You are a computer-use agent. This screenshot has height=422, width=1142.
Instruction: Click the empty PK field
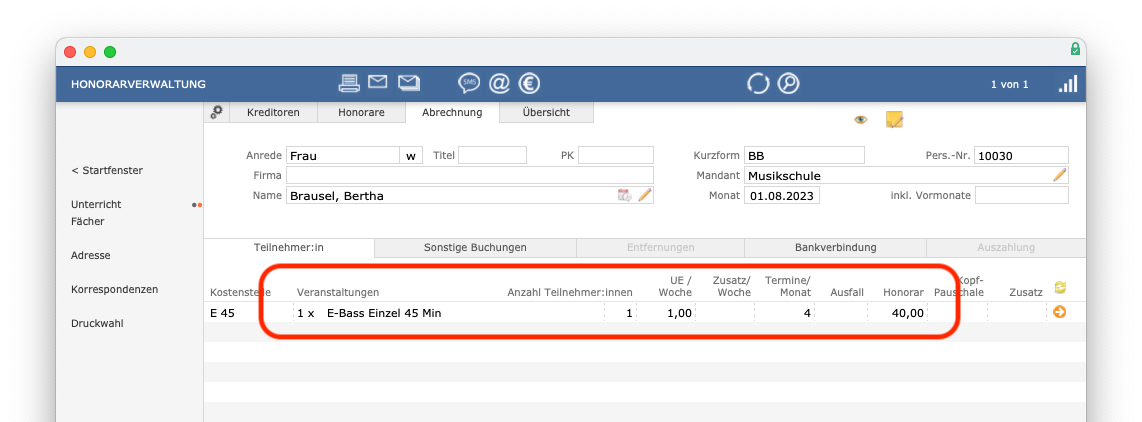[616, 155]
